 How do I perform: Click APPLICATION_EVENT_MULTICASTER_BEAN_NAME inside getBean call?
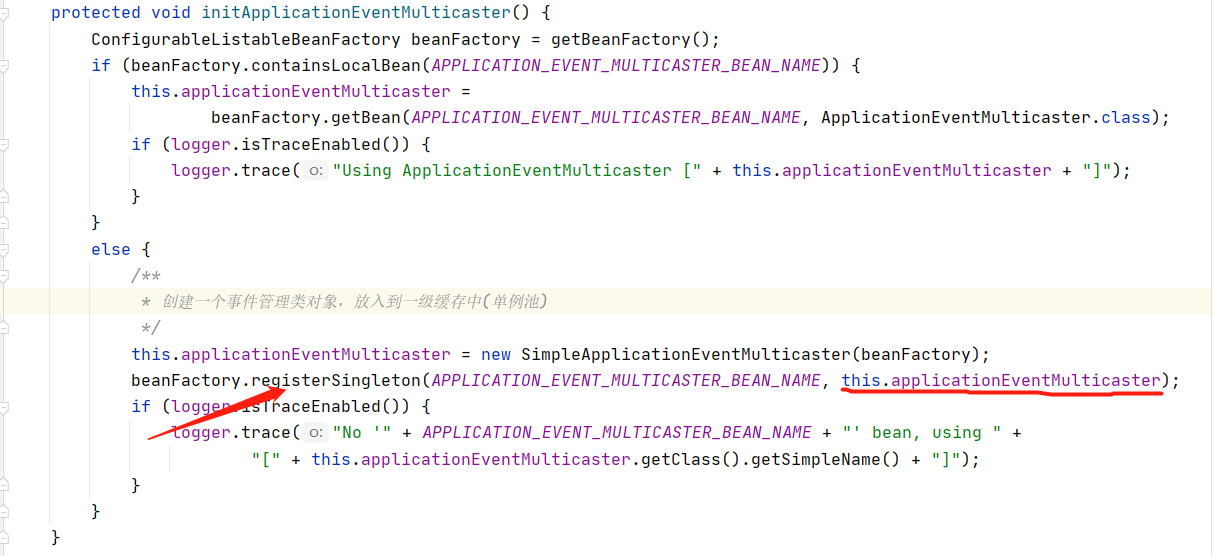606,118
